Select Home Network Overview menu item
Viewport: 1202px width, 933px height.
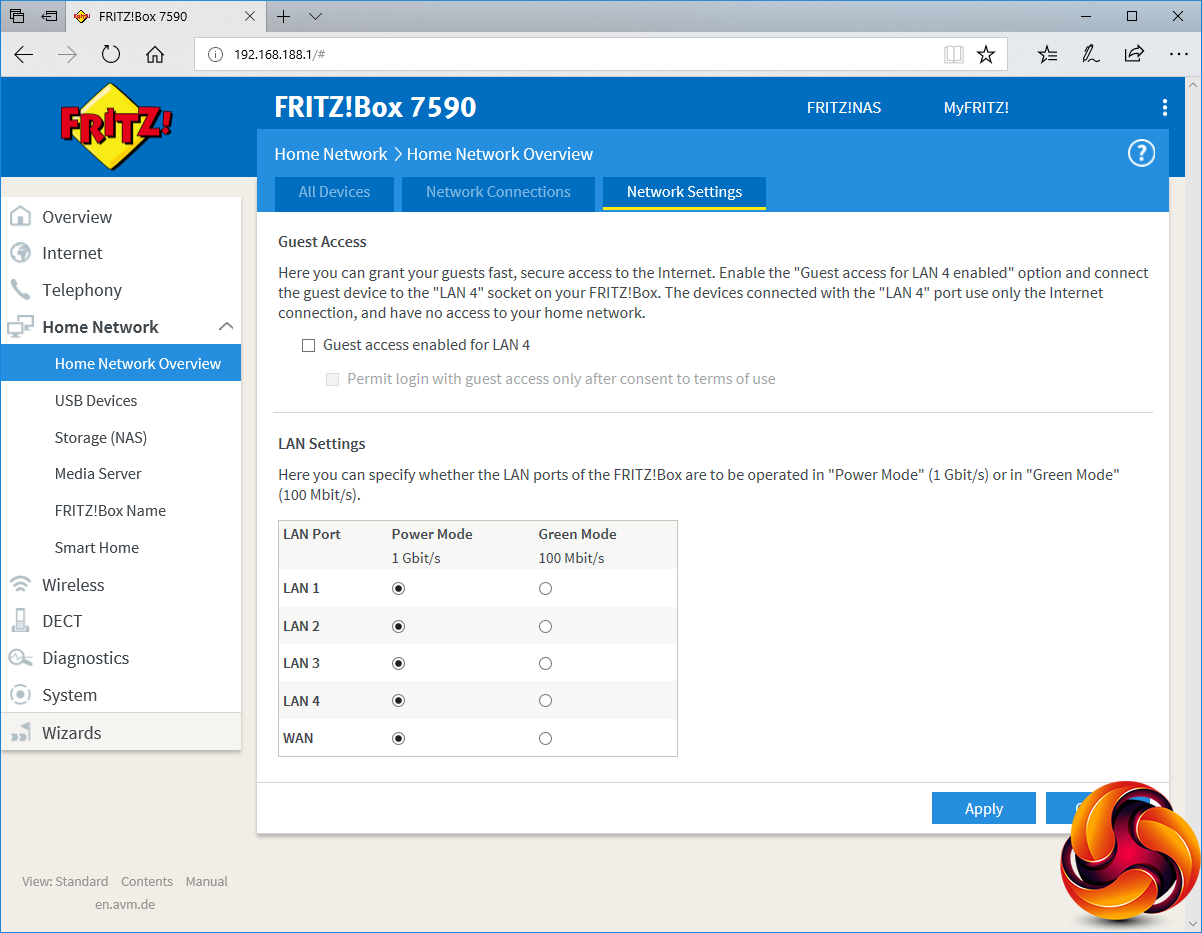(121, 363)
